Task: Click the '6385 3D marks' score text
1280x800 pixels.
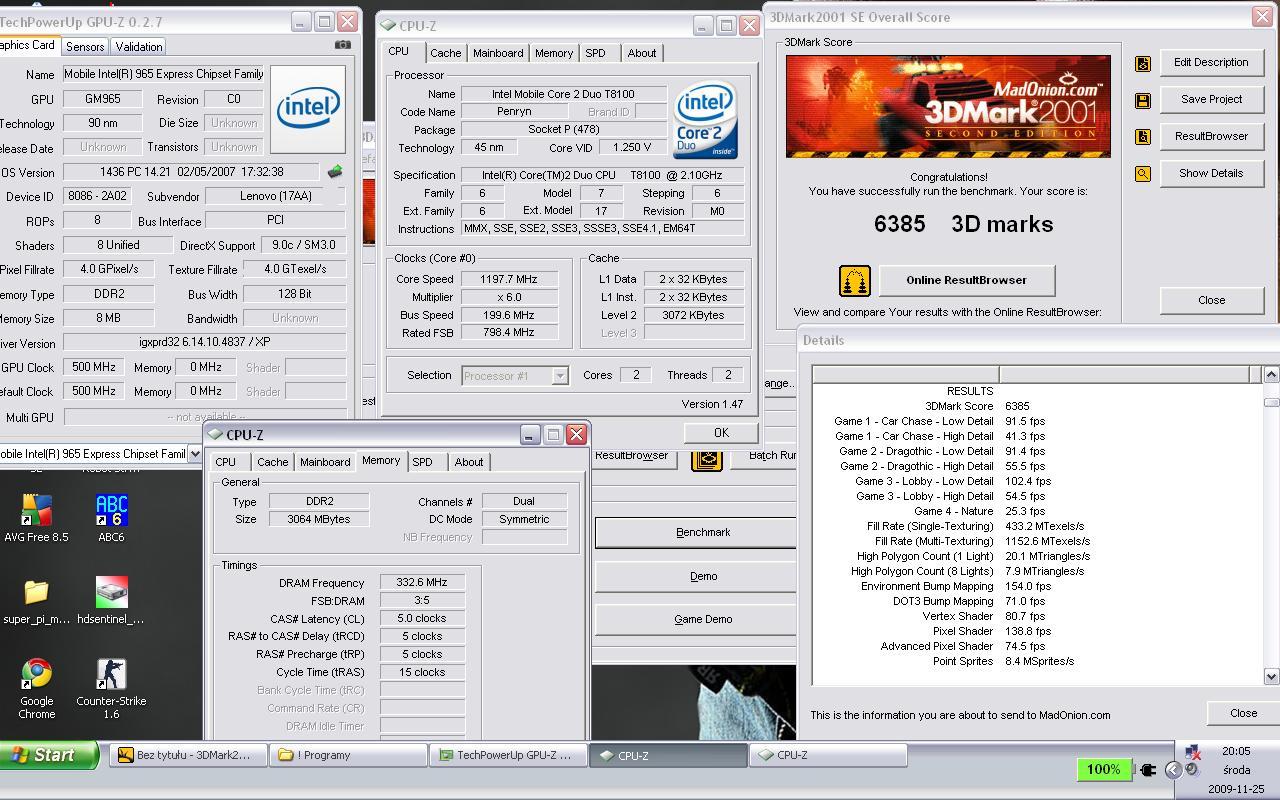Action: click(963, 224)
